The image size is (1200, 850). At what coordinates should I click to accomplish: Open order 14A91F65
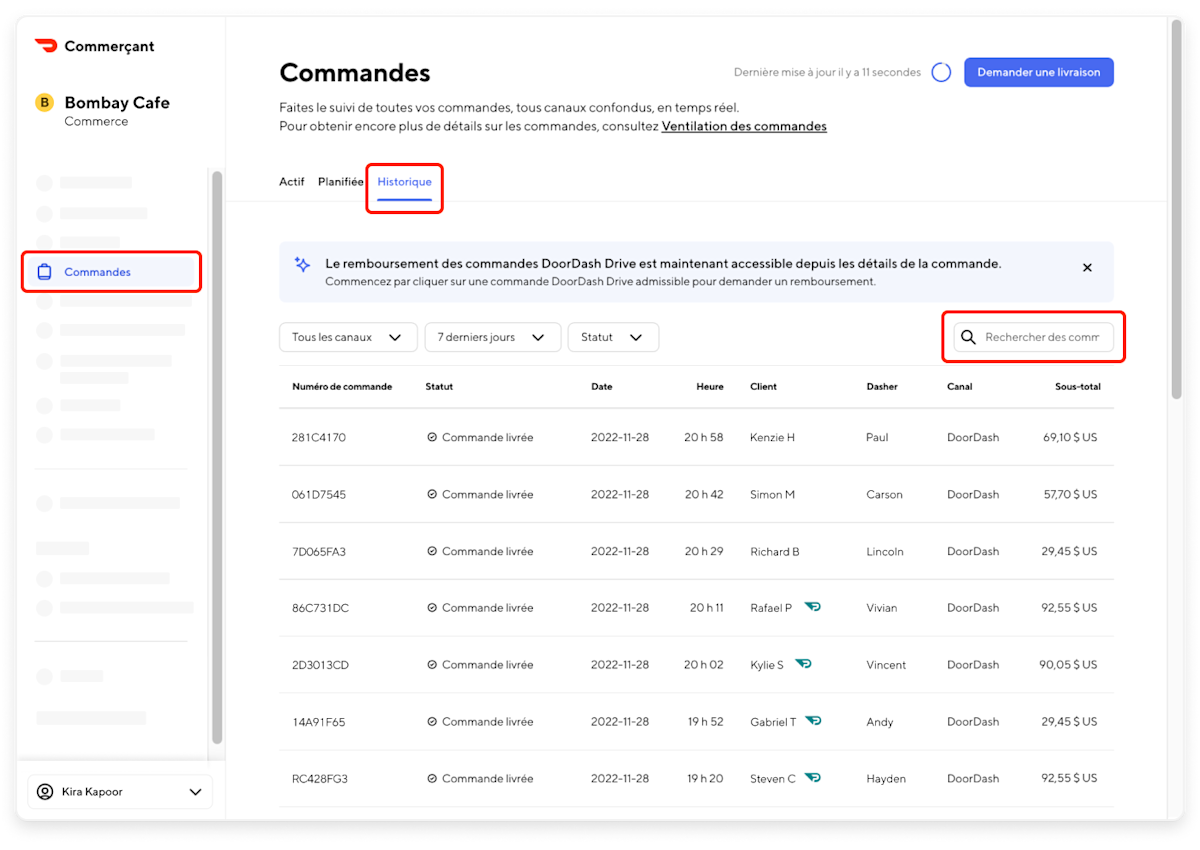point(696,721)
